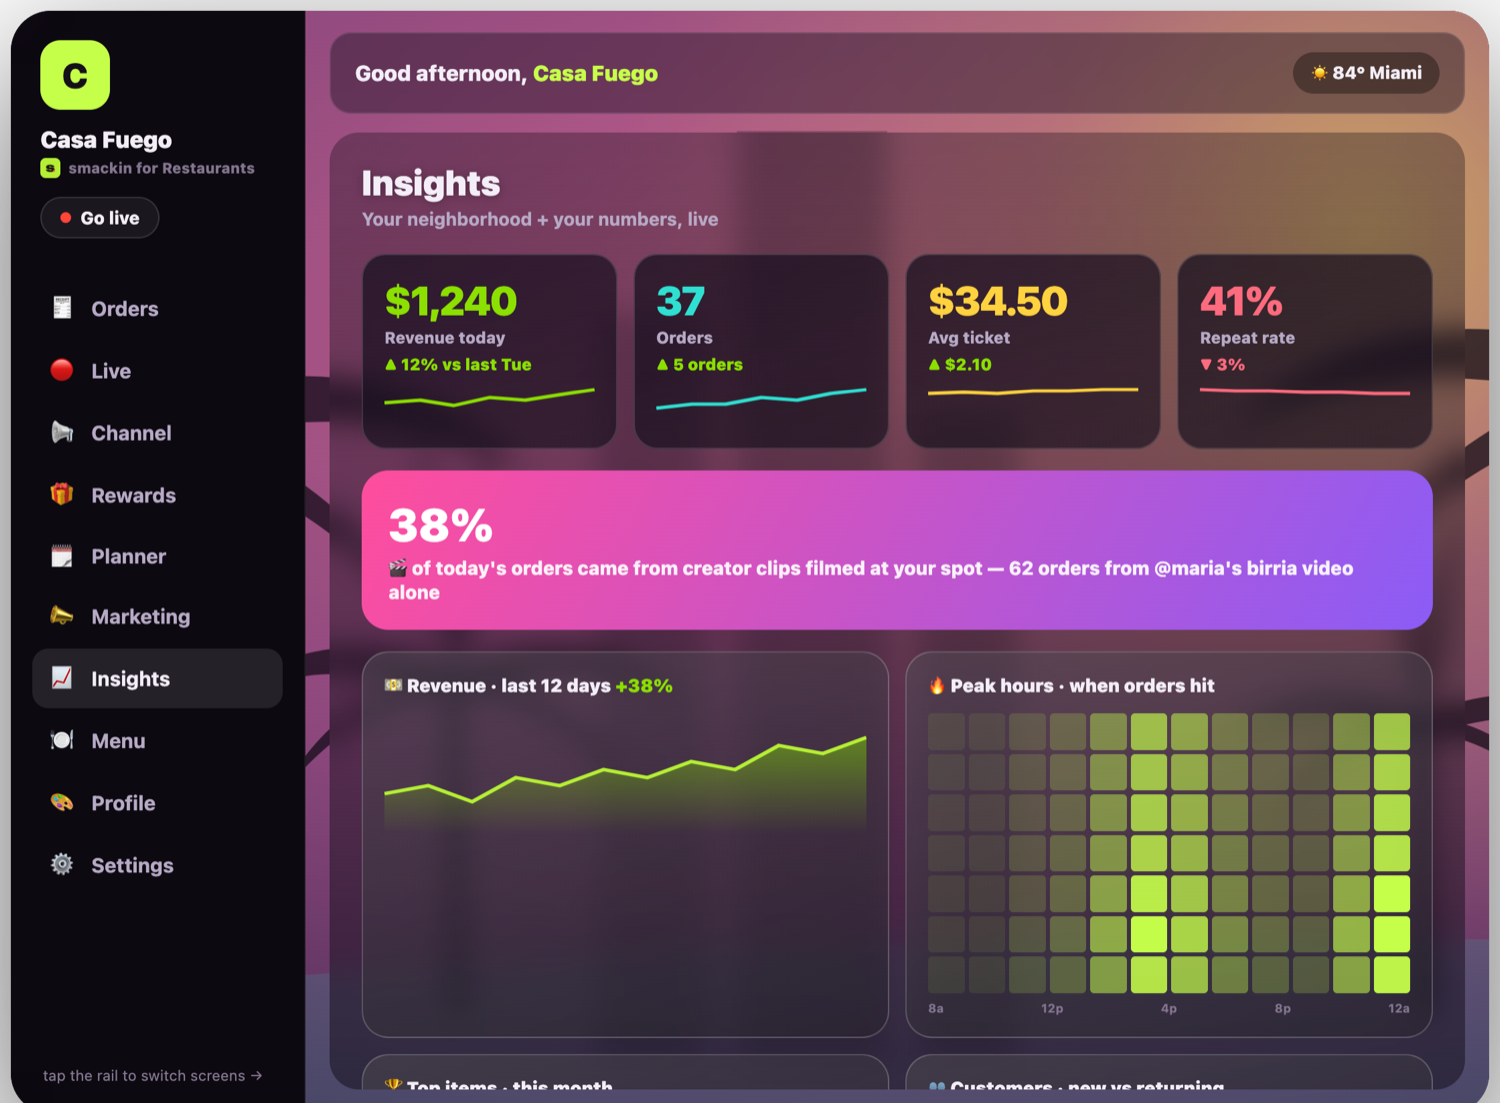This screenshot has height=1103, width=1500.
Task: Select Planner from the rail
Action: (x=157, y=556)
